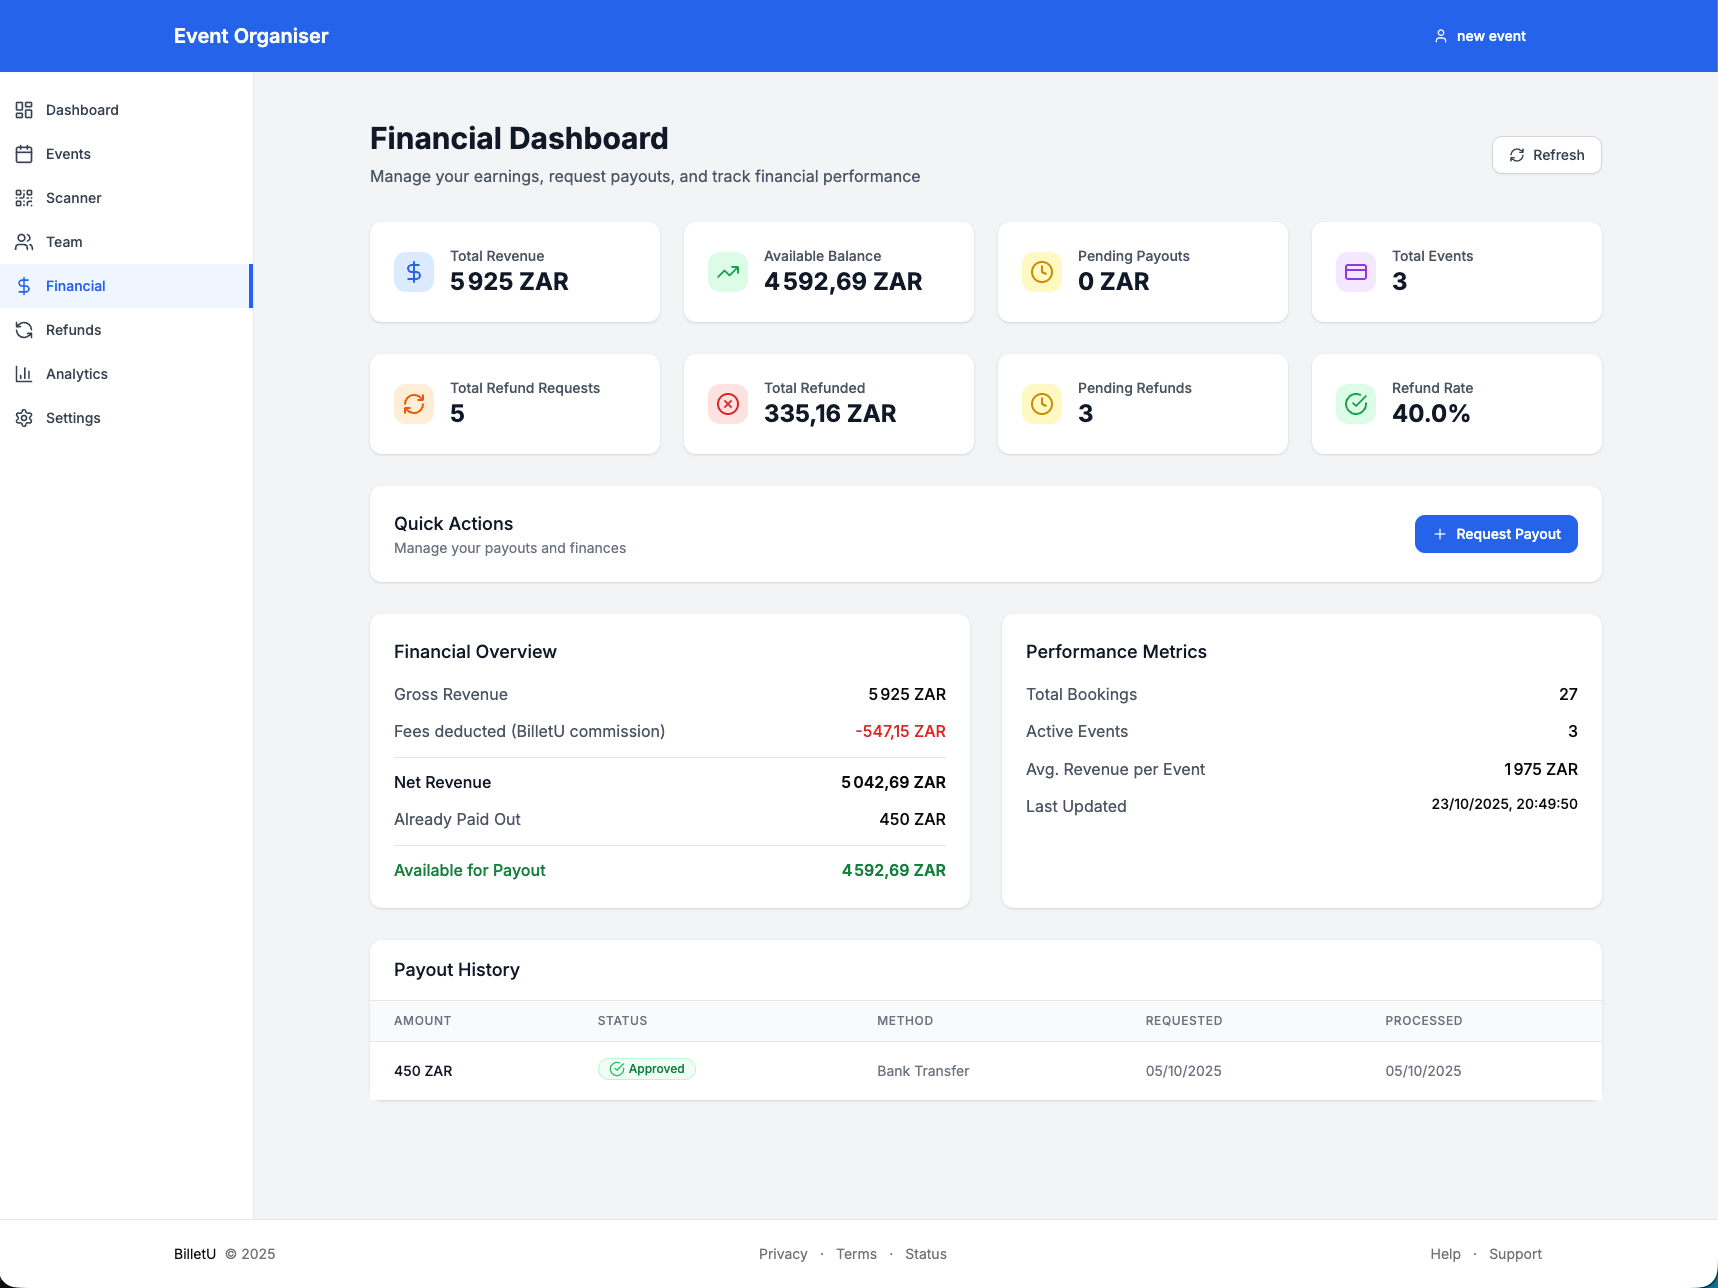Open the Help footer link
Screen dimensions: 1718x1288
pos(1445,1254)
